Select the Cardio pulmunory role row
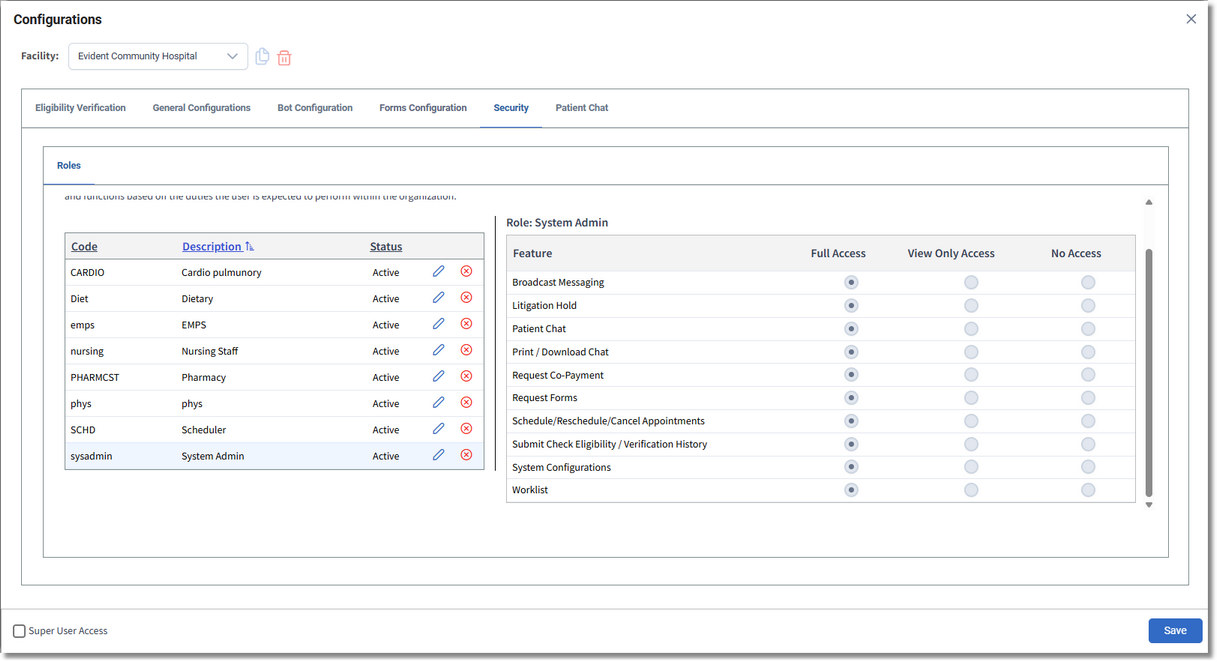This screenshot has height=662, width=1217. (274, 272)
